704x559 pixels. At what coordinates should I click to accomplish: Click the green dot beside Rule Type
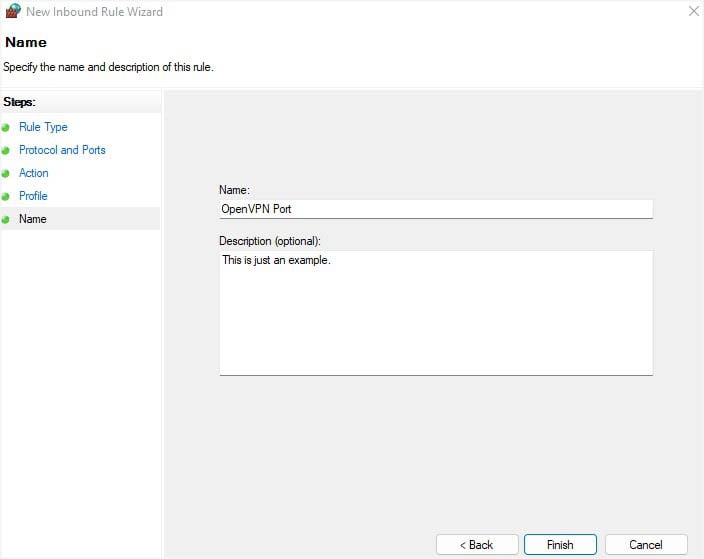click(x=6, y=127)
